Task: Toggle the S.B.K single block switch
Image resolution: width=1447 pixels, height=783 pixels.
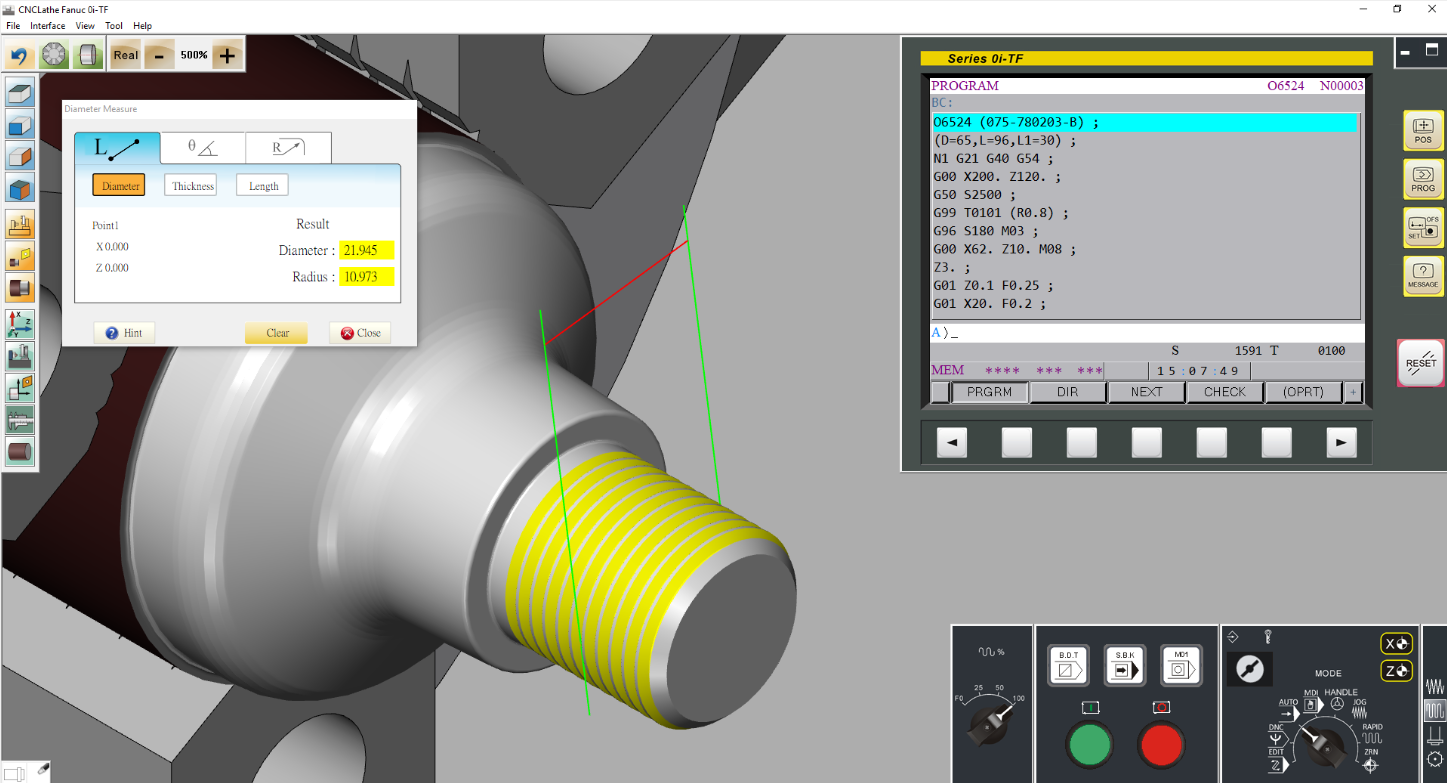Action: 1124,666
